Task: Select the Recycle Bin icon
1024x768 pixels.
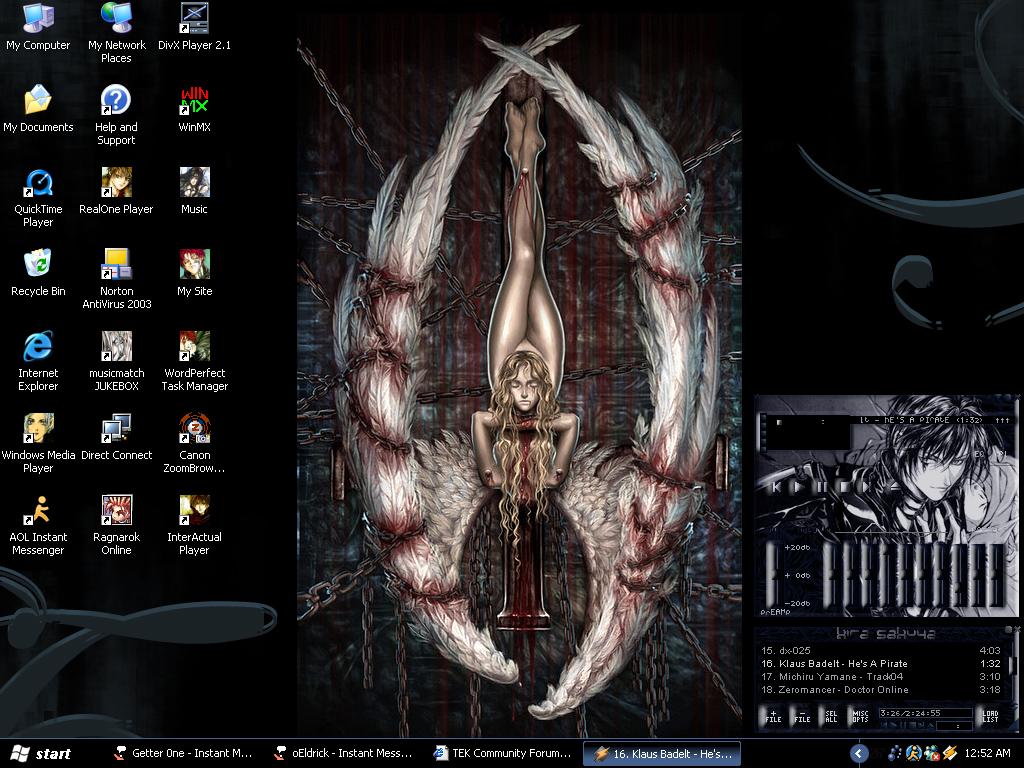Action: point(38,272)
